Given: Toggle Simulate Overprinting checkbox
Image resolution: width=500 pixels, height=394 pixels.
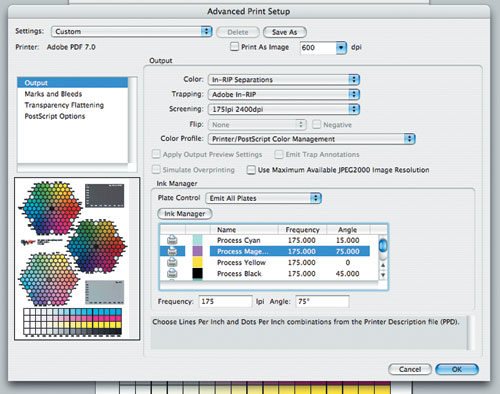Looking at the screenshot, I should (x=156, y=169).
